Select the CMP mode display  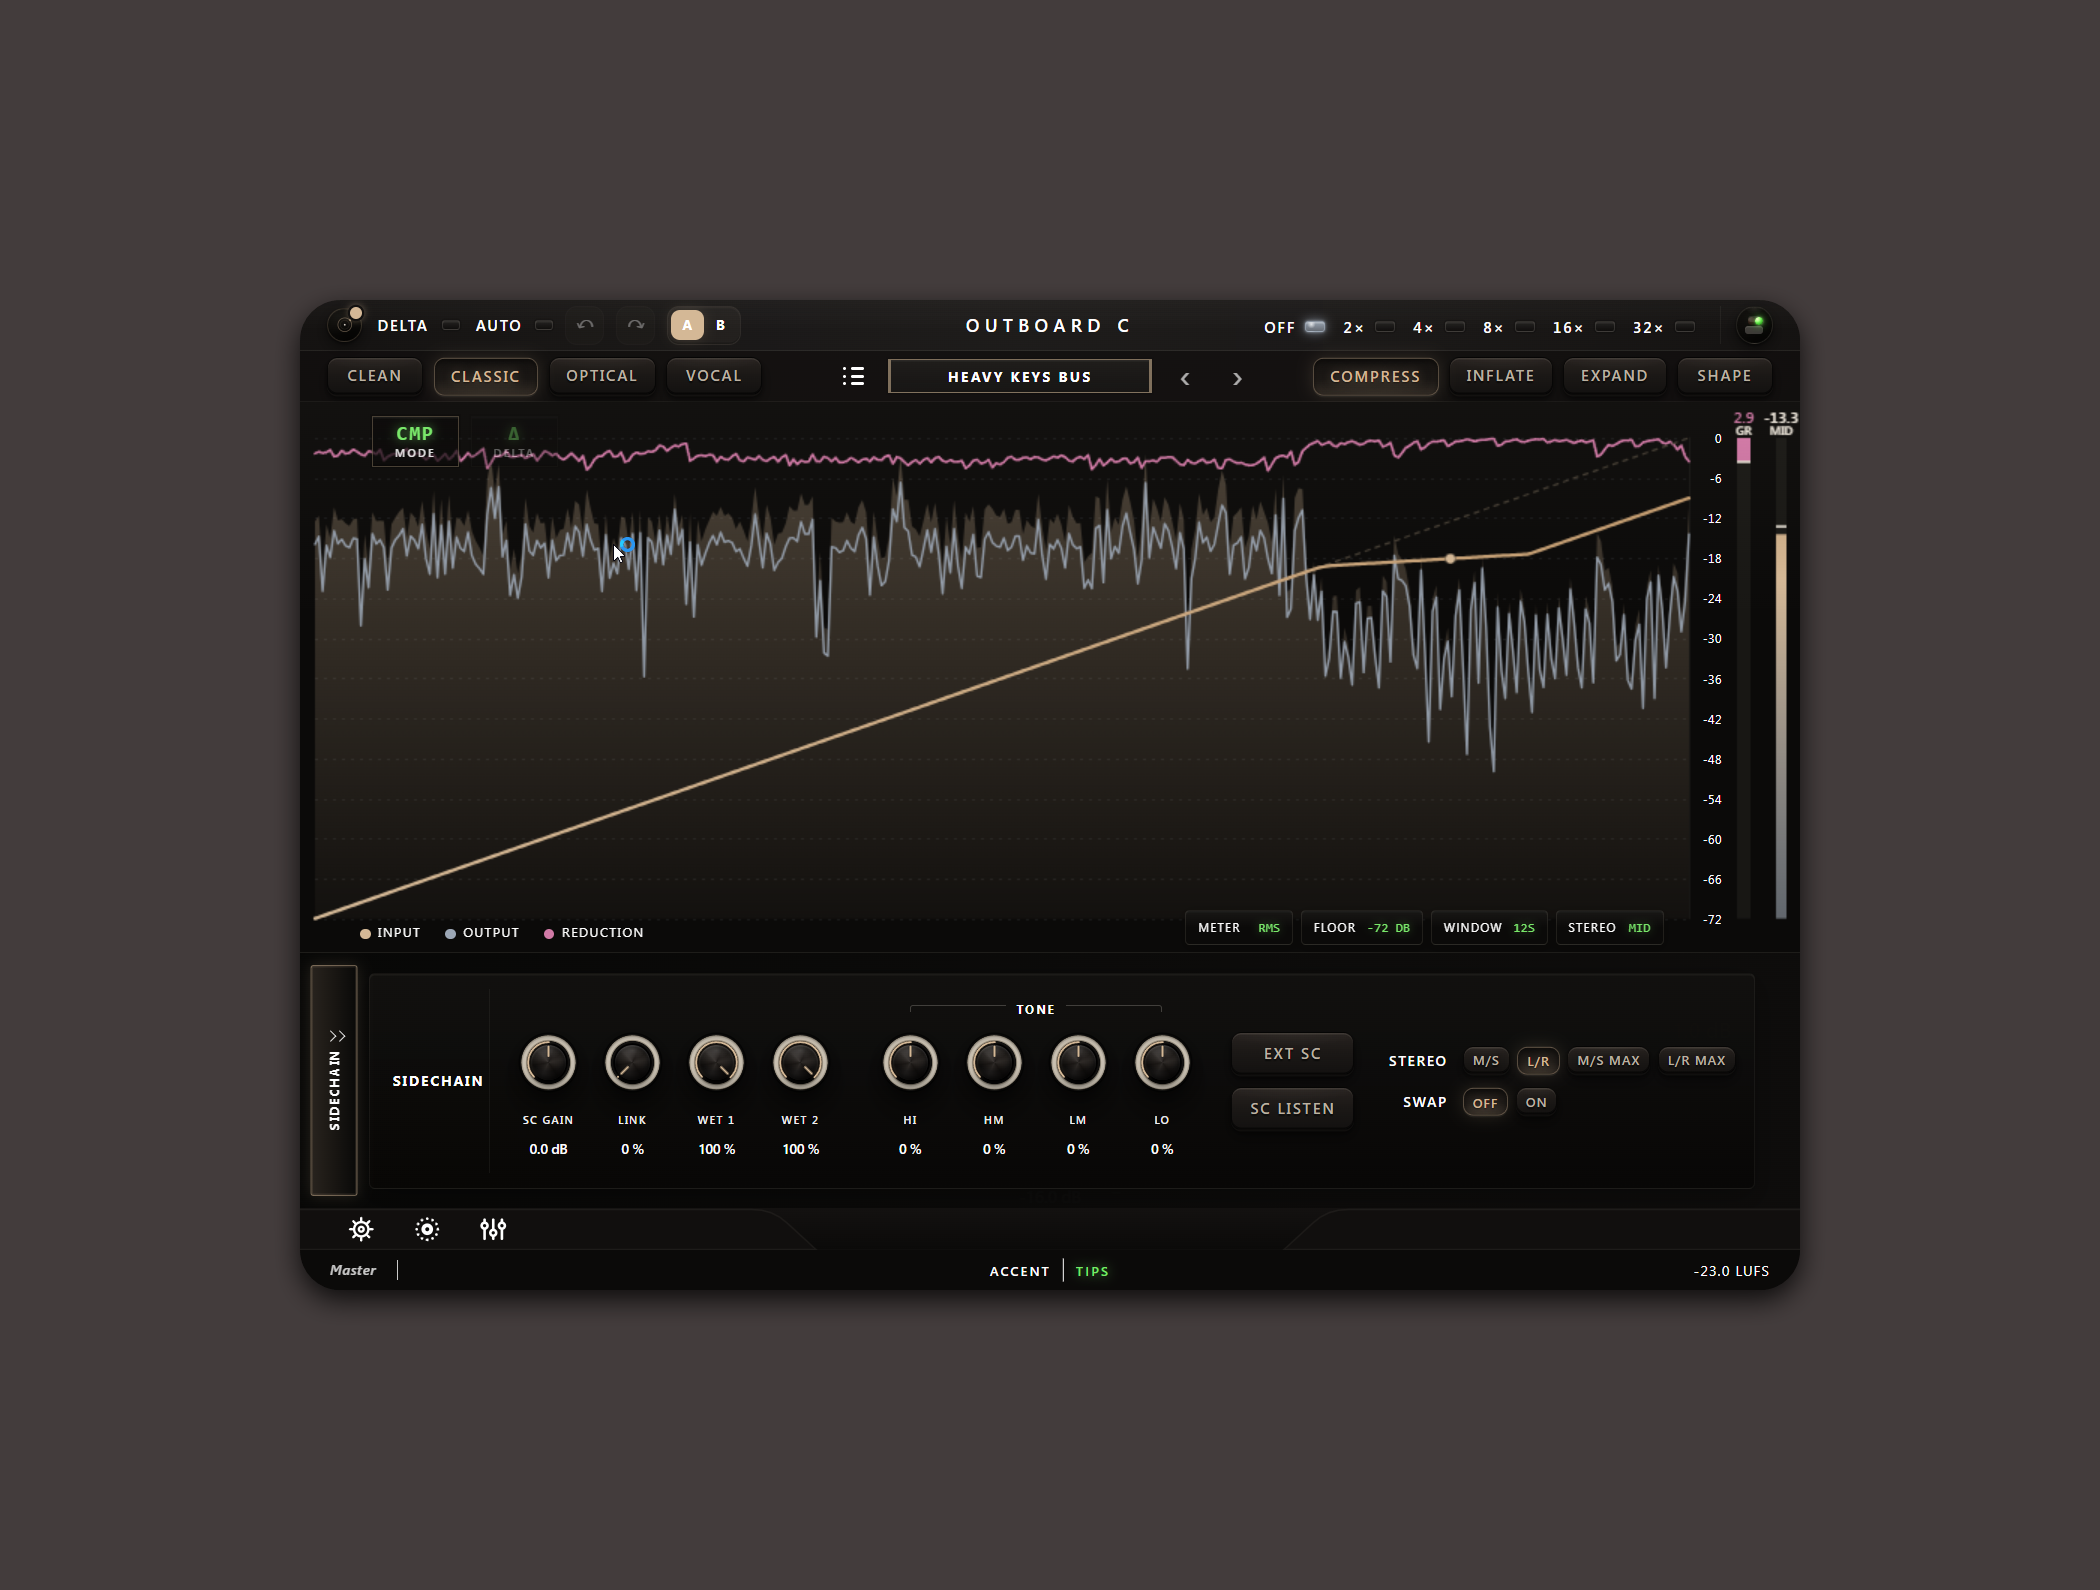point(415,440)
